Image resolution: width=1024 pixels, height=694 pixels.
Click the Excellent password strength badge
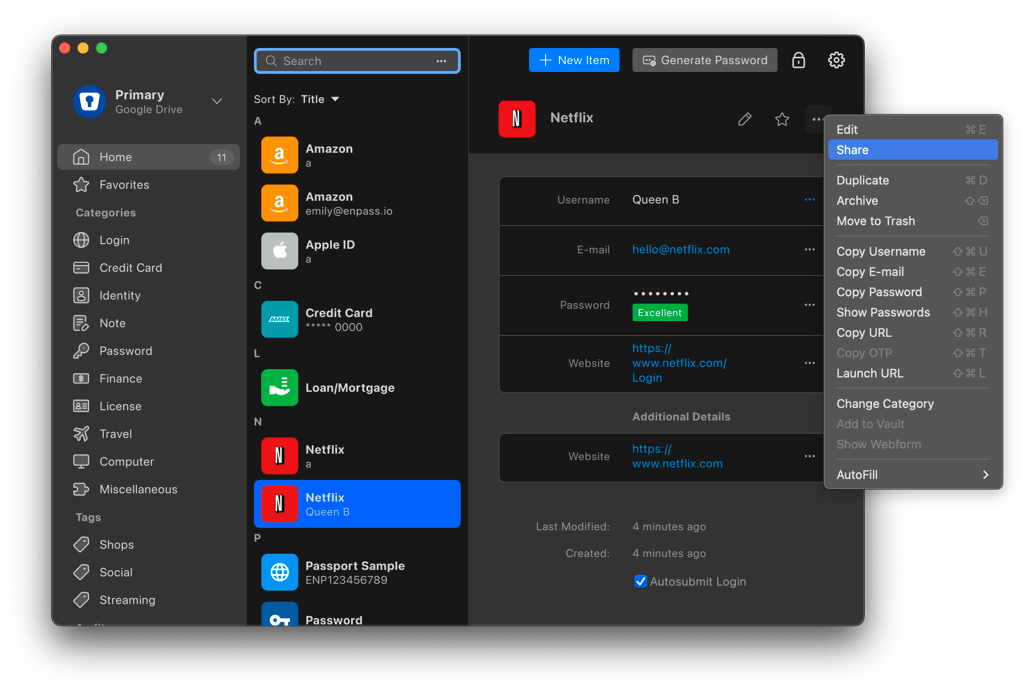pos(660,313)
